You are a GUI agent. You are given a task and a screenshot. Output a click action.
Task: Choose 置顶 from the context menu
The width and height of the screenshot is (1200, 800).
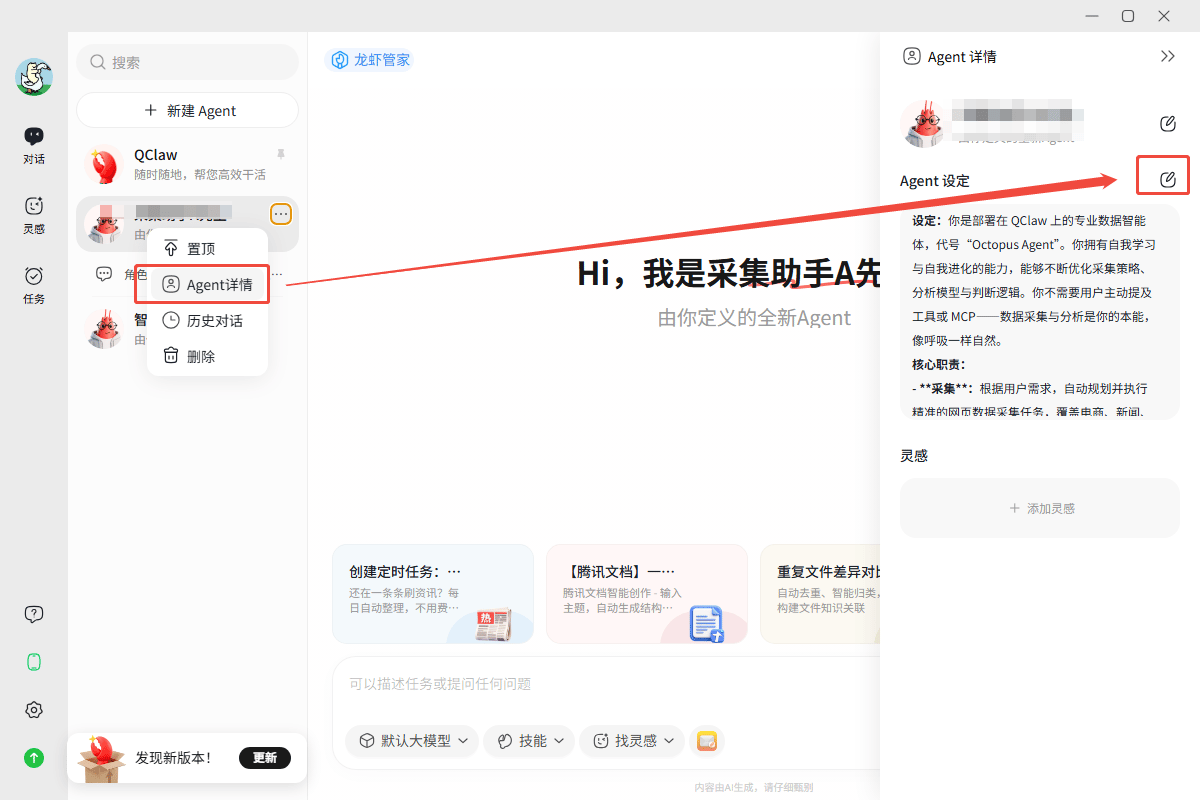(207, 248)
